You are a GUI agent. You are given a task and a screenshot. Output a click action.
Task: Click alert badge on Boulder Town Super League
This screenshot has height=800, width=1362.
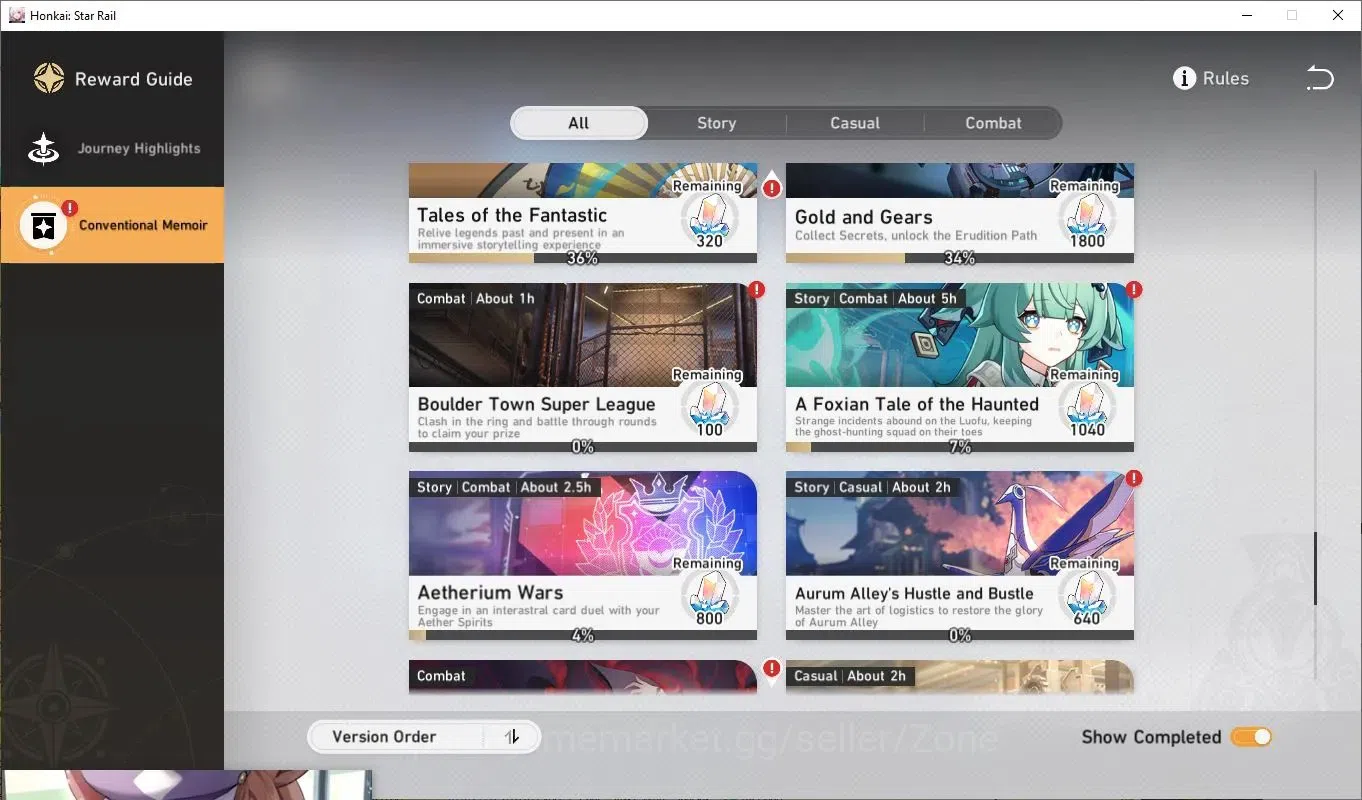pyautogui.click(x=756, y=289)
